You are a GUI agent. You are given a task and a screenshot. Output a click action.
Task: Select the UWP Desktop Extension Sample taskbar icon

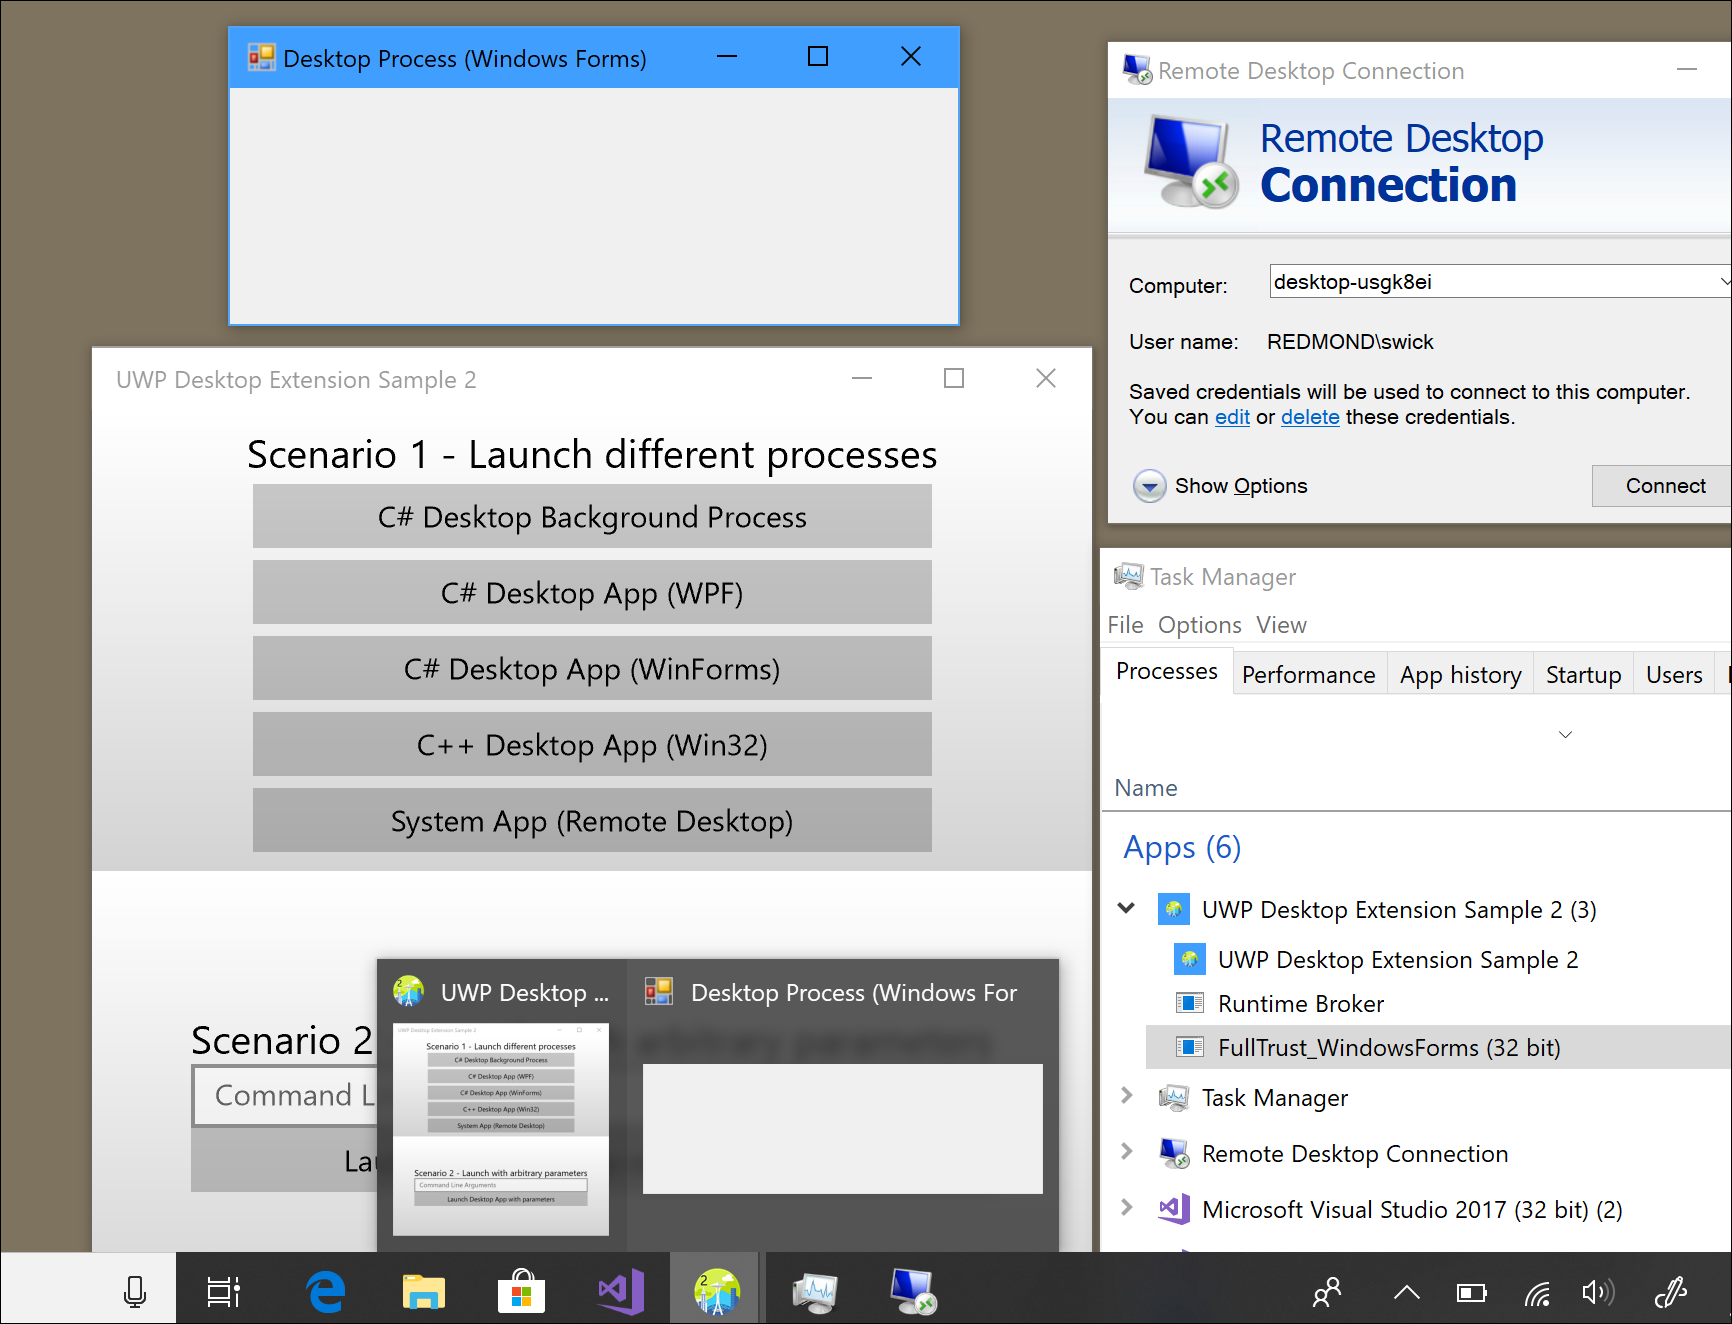pos(714,1290)
